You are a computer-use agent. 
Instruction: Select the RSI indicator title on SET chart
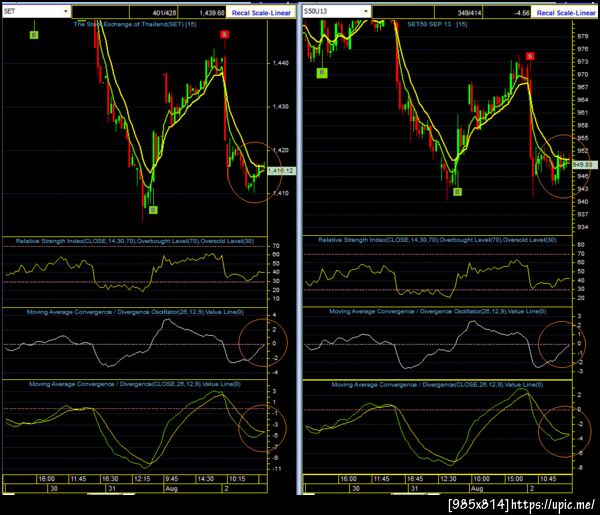[x=135, y=241]
